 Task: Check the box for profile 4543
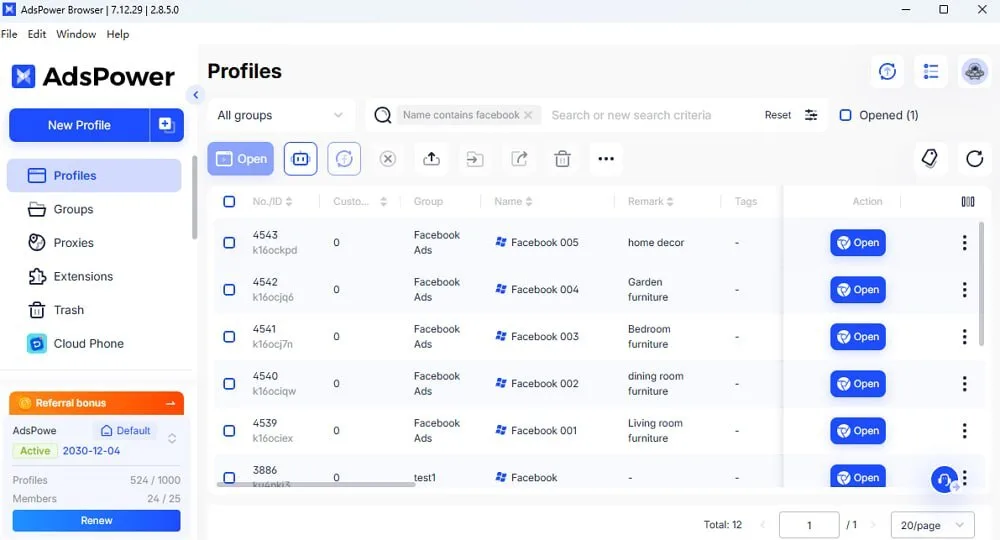pos(230,242)
